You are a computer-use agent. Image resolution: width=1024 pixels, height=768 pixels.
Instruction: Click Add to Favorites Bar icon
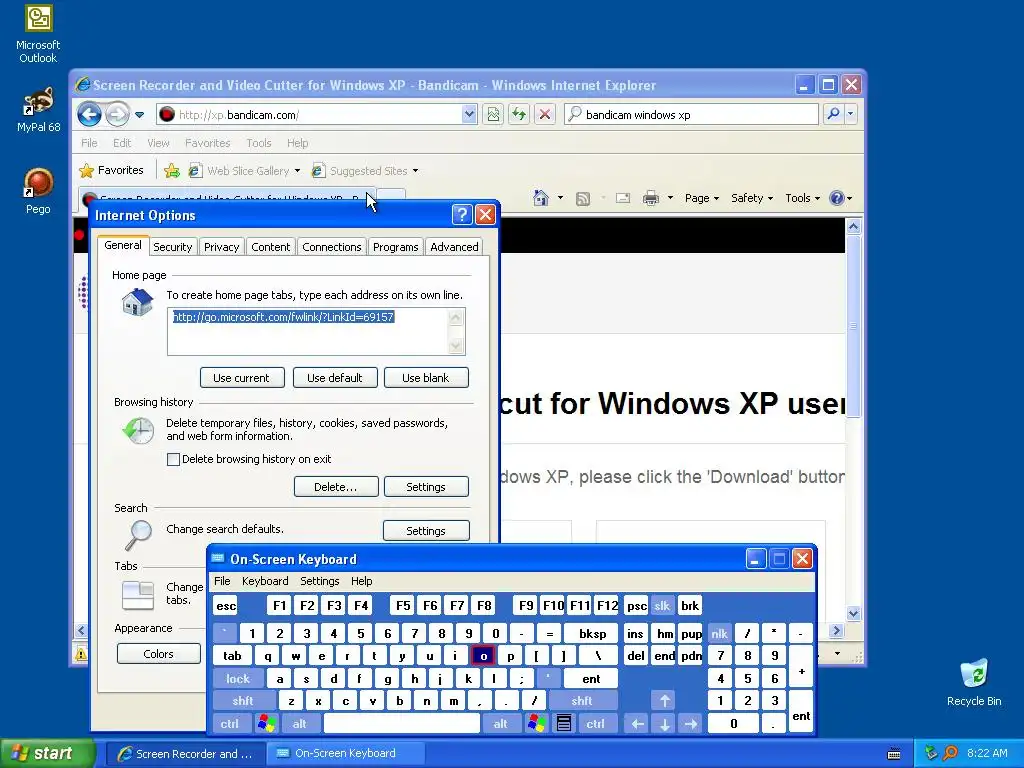[172, 171]
